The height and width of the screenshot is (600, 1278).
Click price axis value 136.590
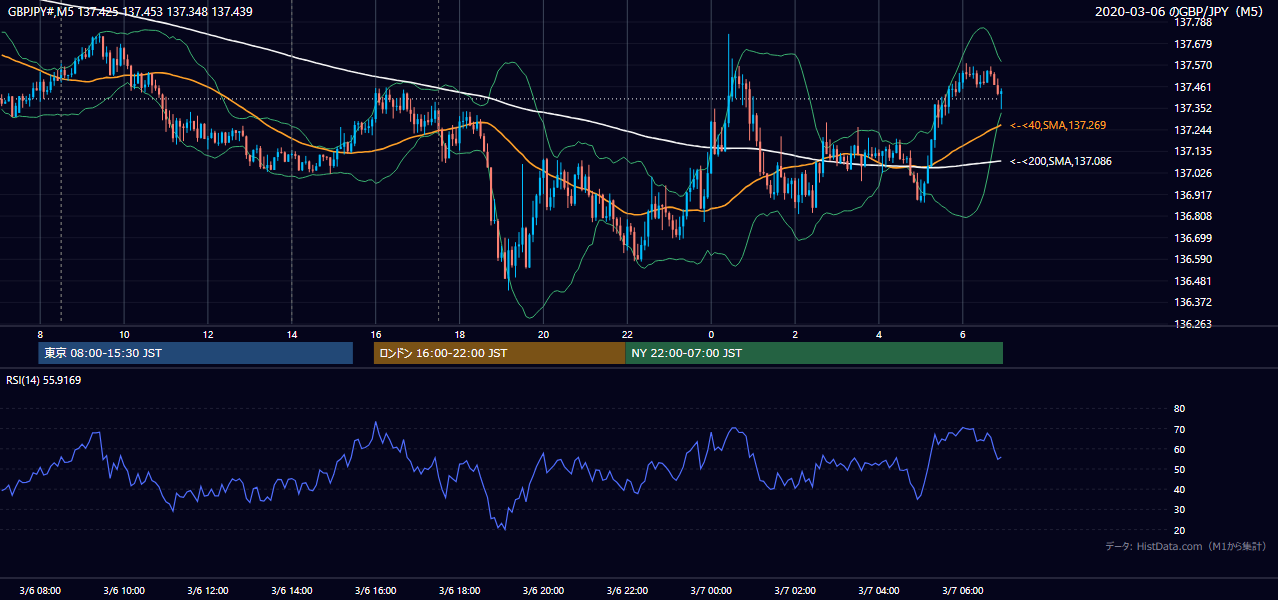1193,260
